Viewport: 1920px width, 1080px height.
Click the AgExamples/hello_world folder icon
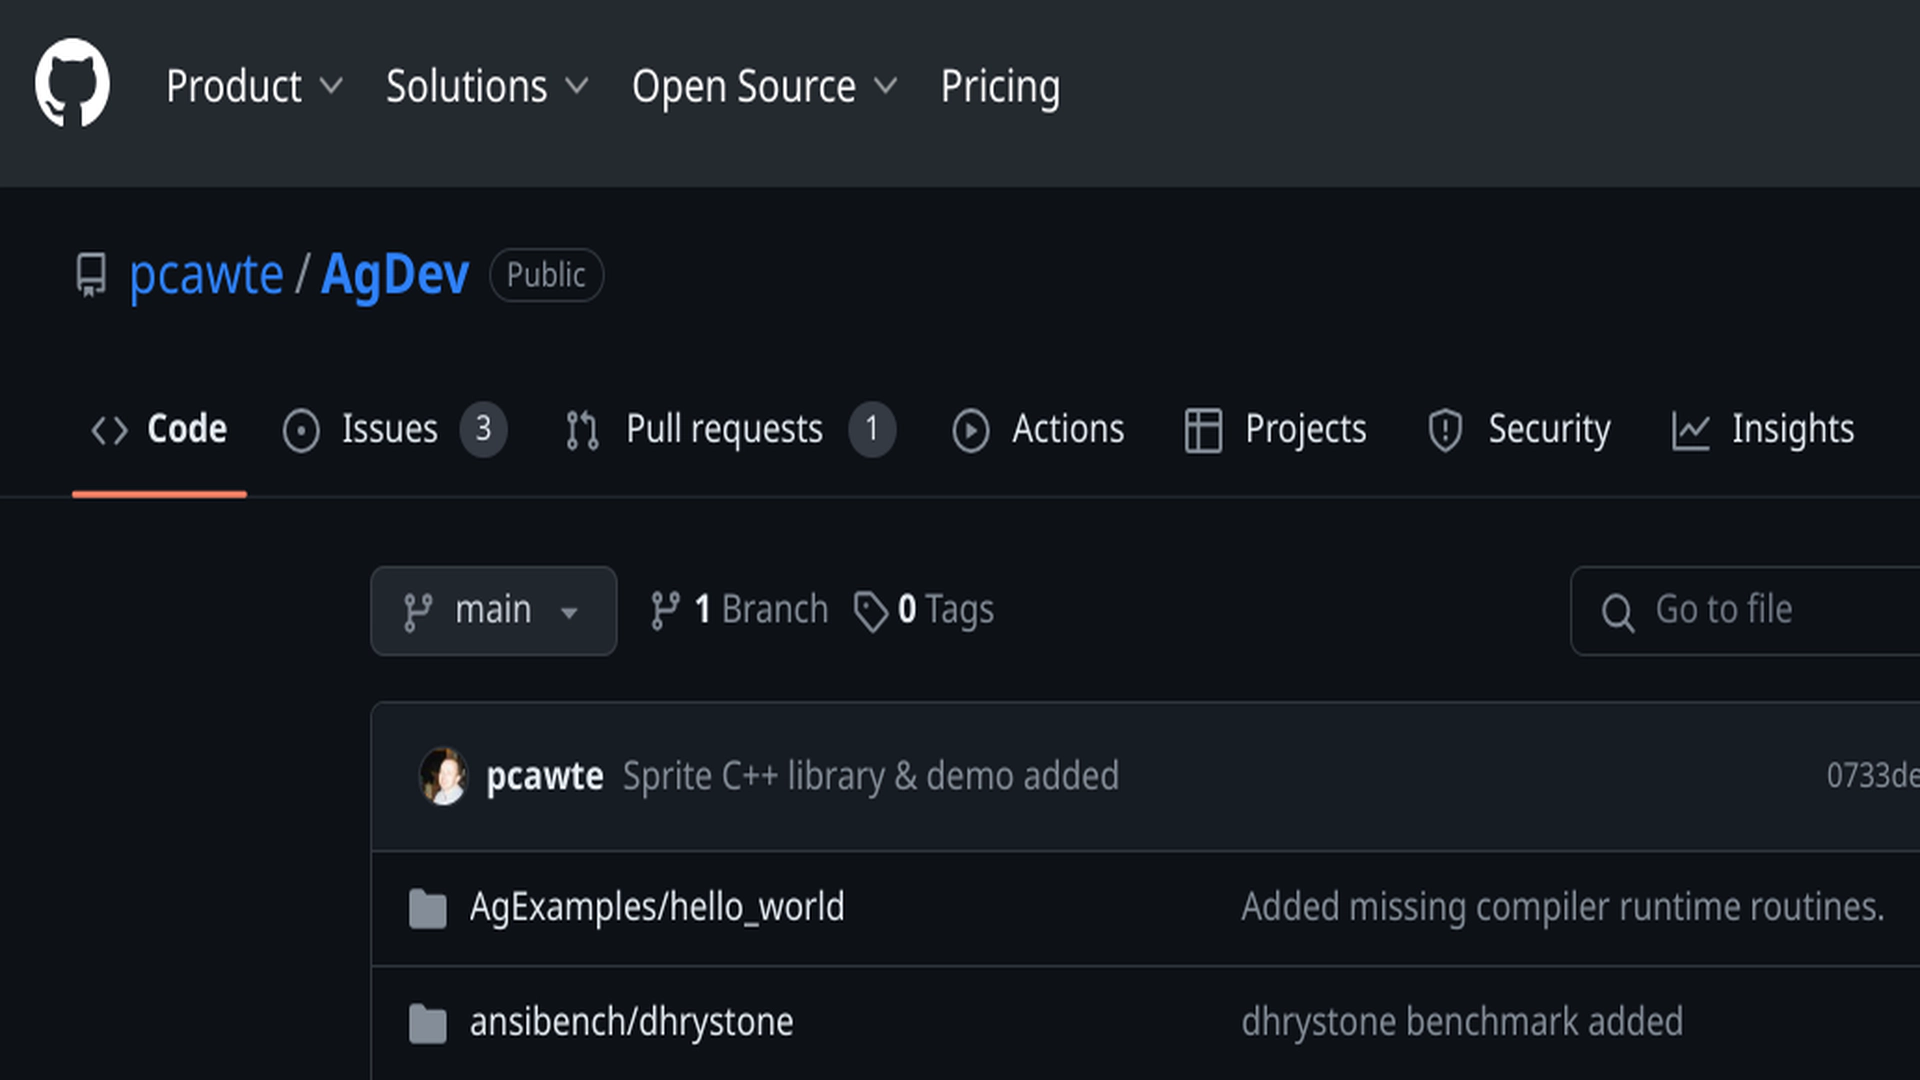pos(428,908)
